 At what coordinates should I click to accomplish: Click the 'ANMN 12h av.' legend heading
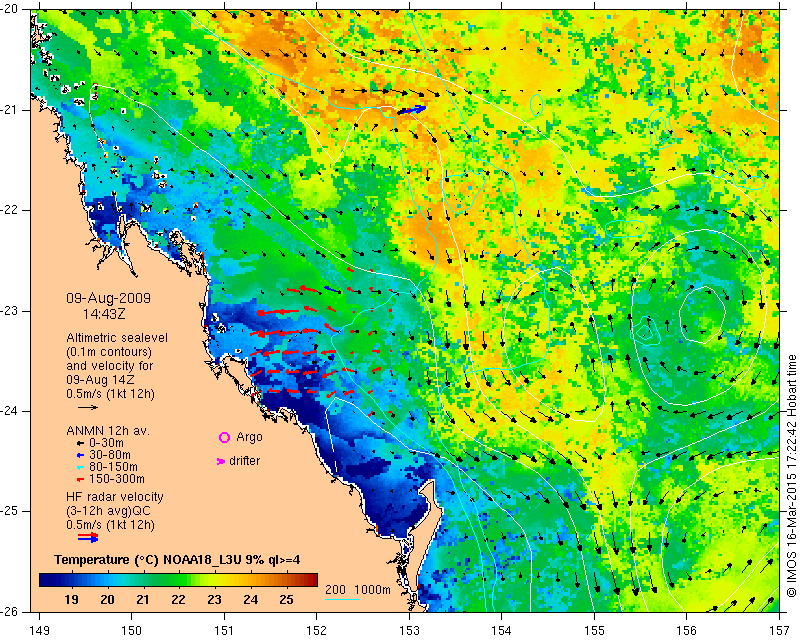[108, 431]
